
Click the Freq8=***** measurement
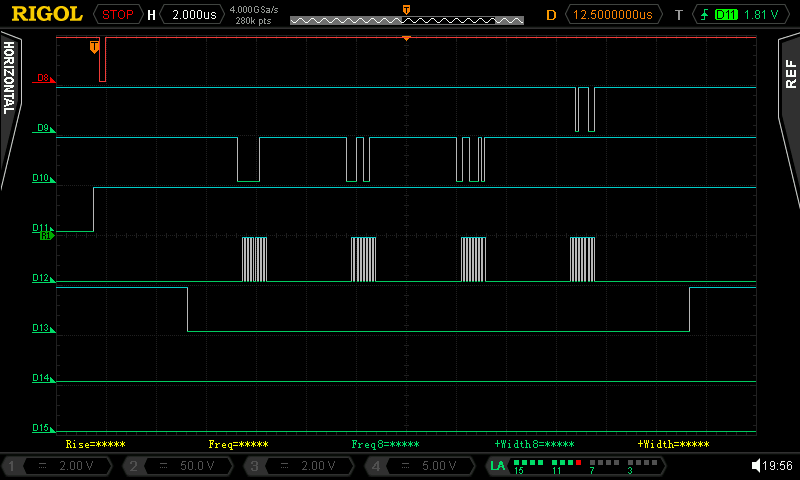pos(385,444)
